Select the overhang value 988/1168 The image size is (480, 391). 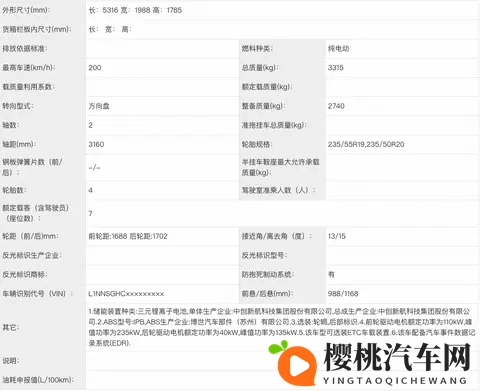tap(343, 294)
